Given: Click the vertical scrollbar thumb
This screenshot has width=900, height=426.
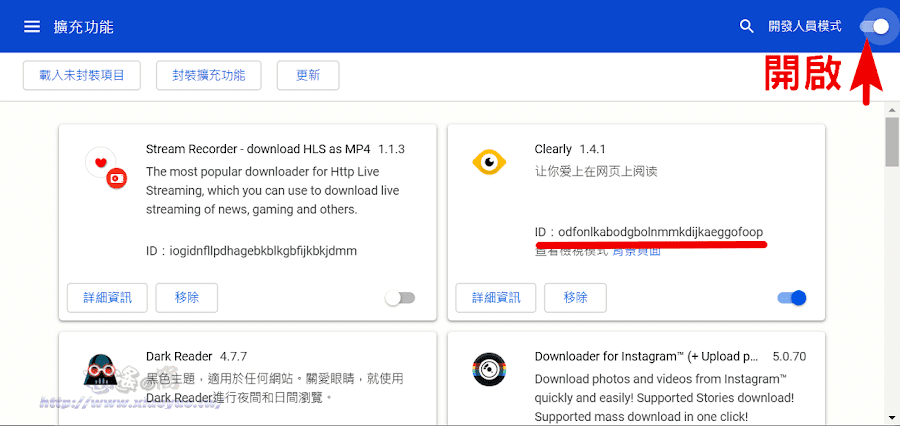Looking at the screenshot, I should tap(892, 142).
